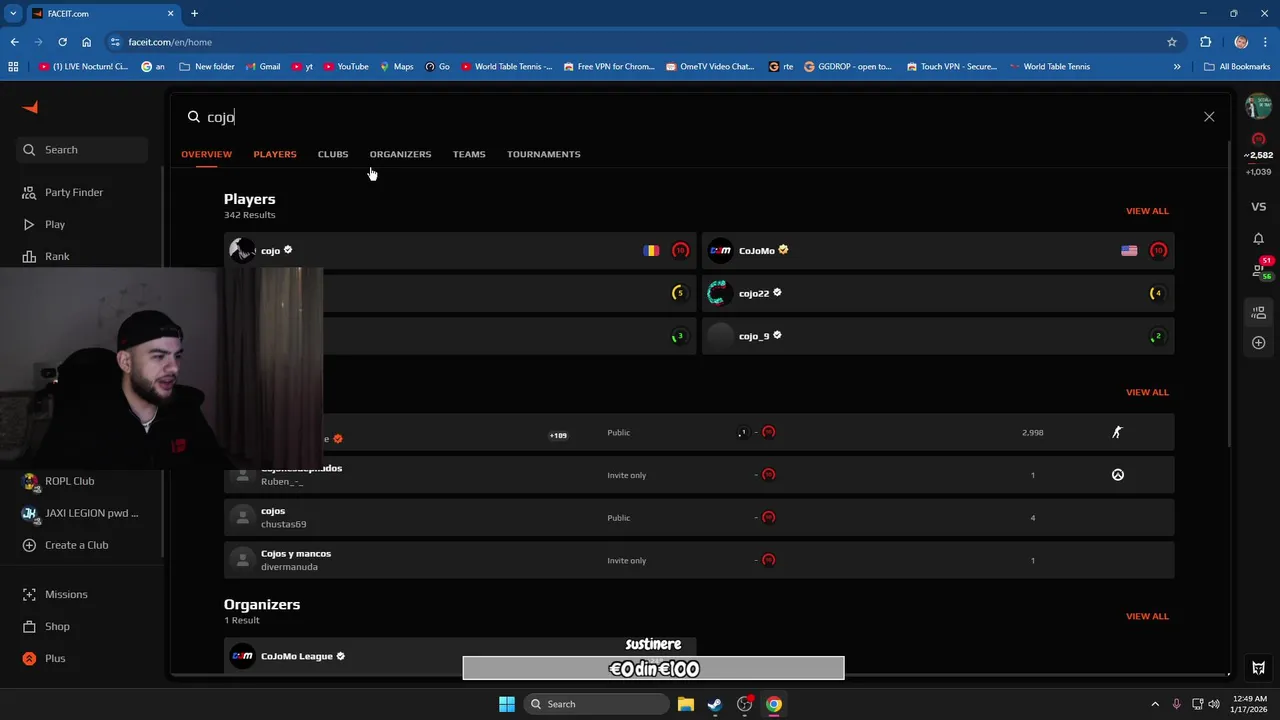Open notifications bell

(x=1258, y=239)
